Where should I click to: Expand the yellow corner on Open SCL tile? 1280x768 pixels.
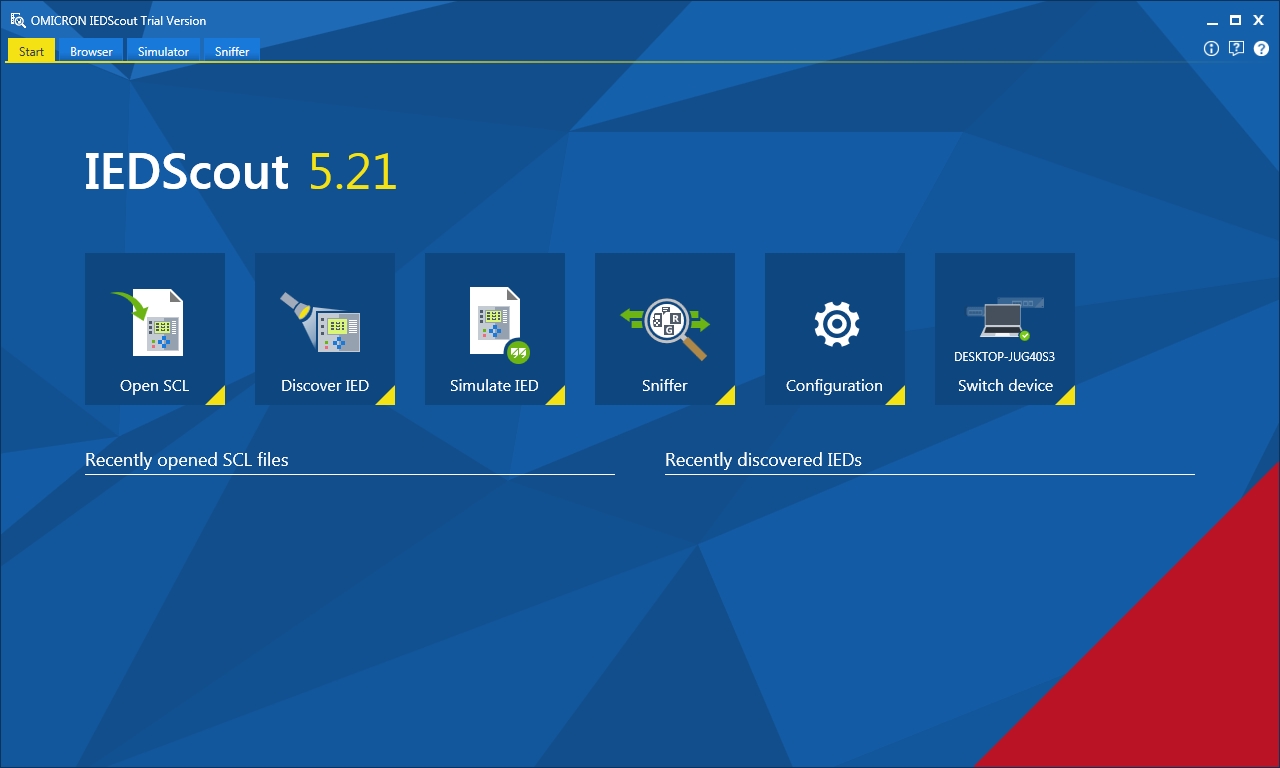coord(217,397)
